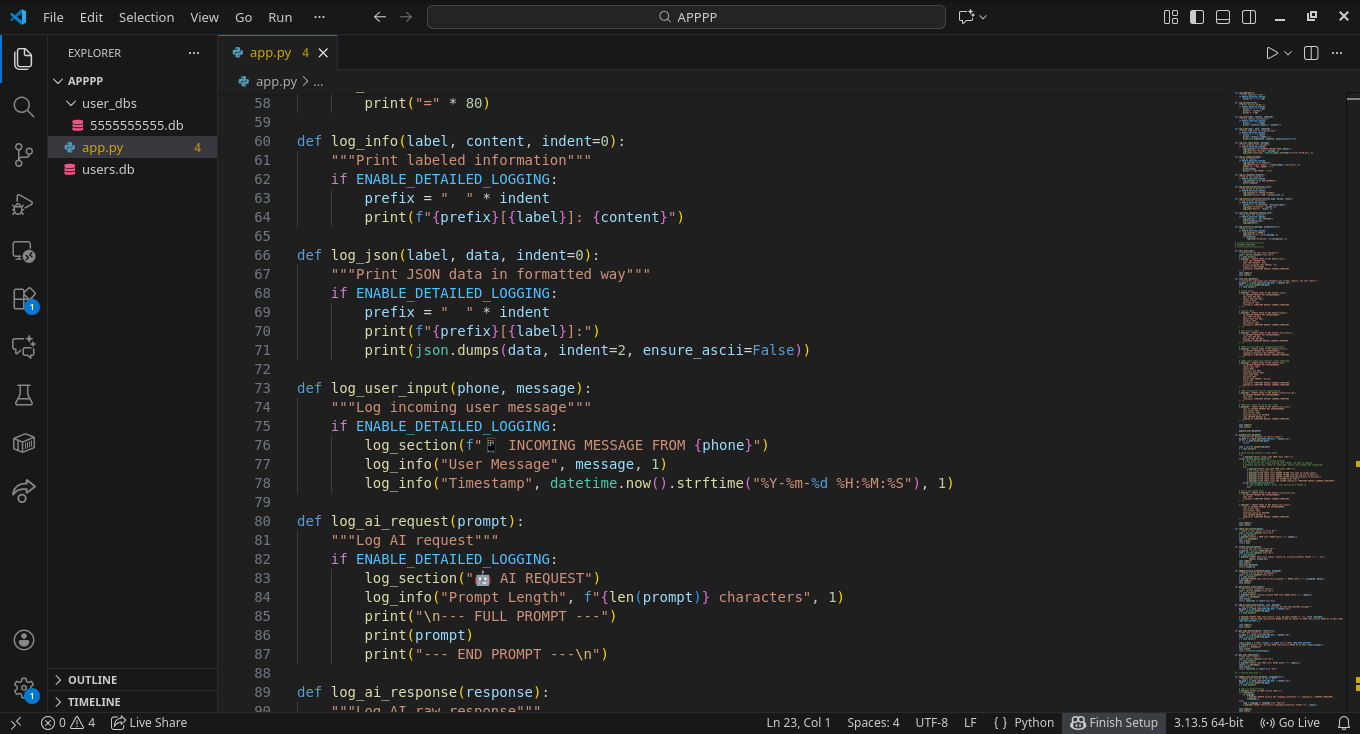Open the Manage settings gear
The width and height of the screenshot is (1360, 734).
(x=24, y=688)
